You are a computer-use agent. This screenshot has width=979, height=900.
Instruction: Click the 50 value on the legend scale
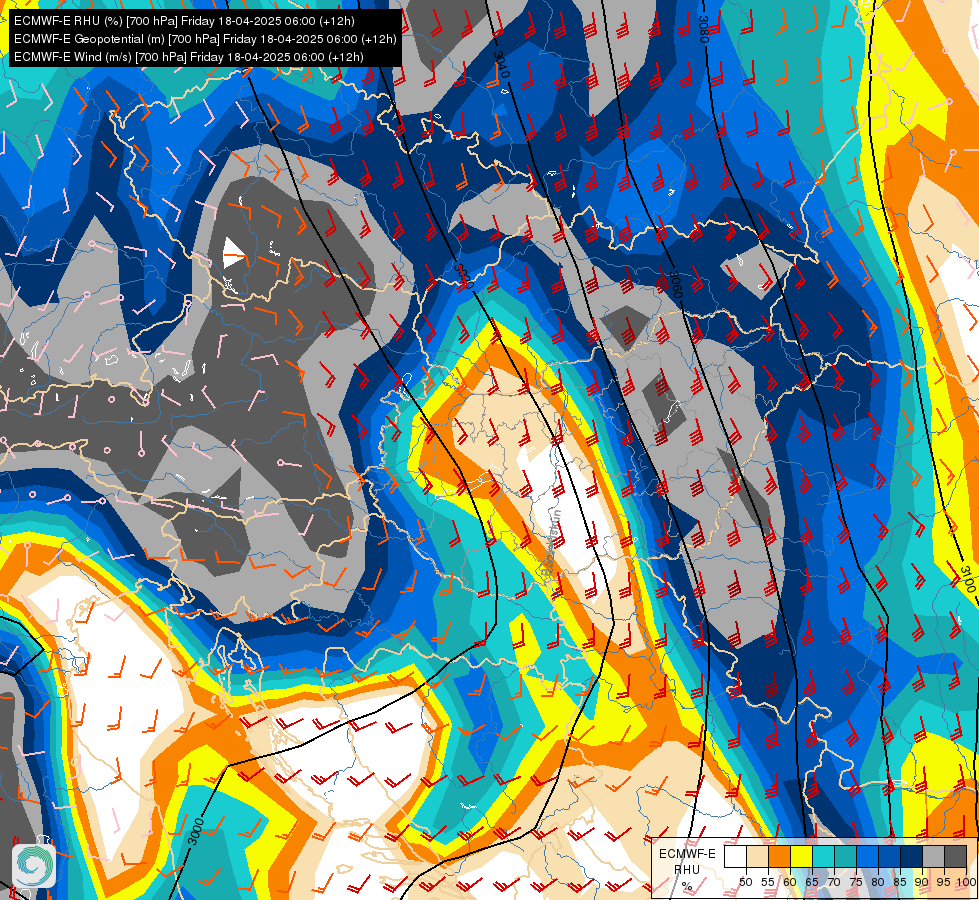tap(745, 882)
